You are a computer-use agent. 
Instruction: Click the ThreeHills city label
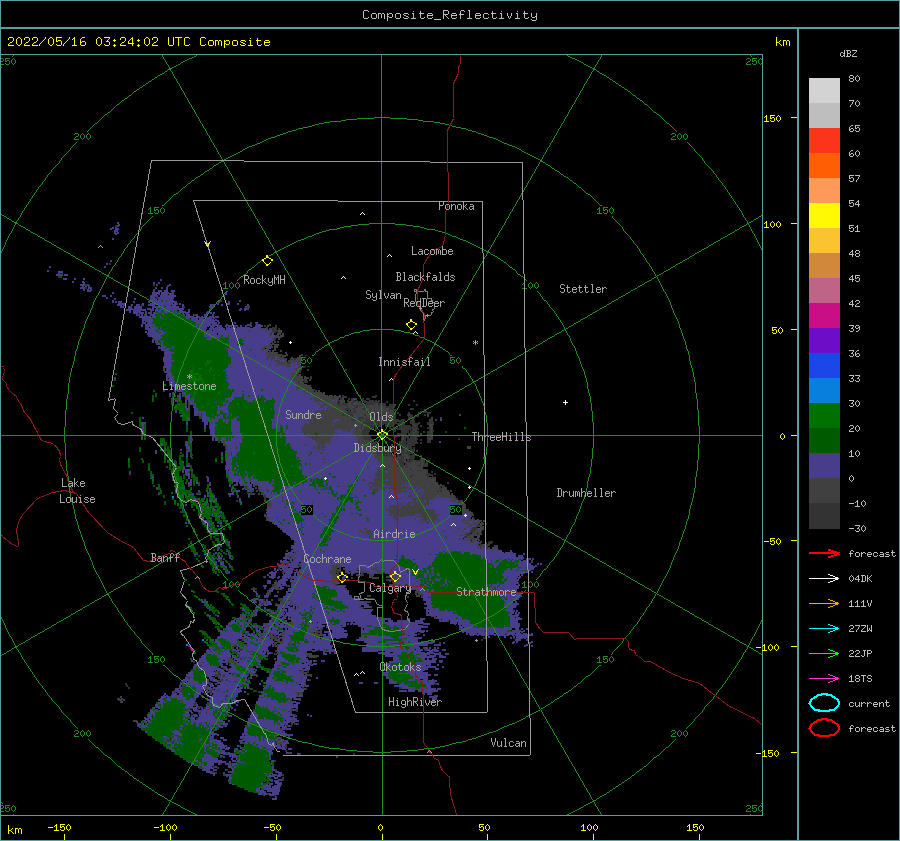501,437
